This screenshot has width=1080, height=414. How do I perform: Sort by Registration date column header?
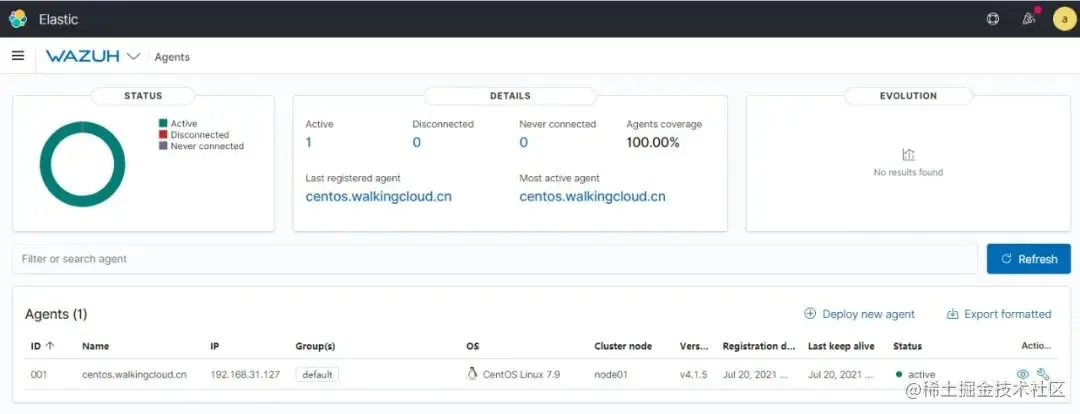point(759,346)
